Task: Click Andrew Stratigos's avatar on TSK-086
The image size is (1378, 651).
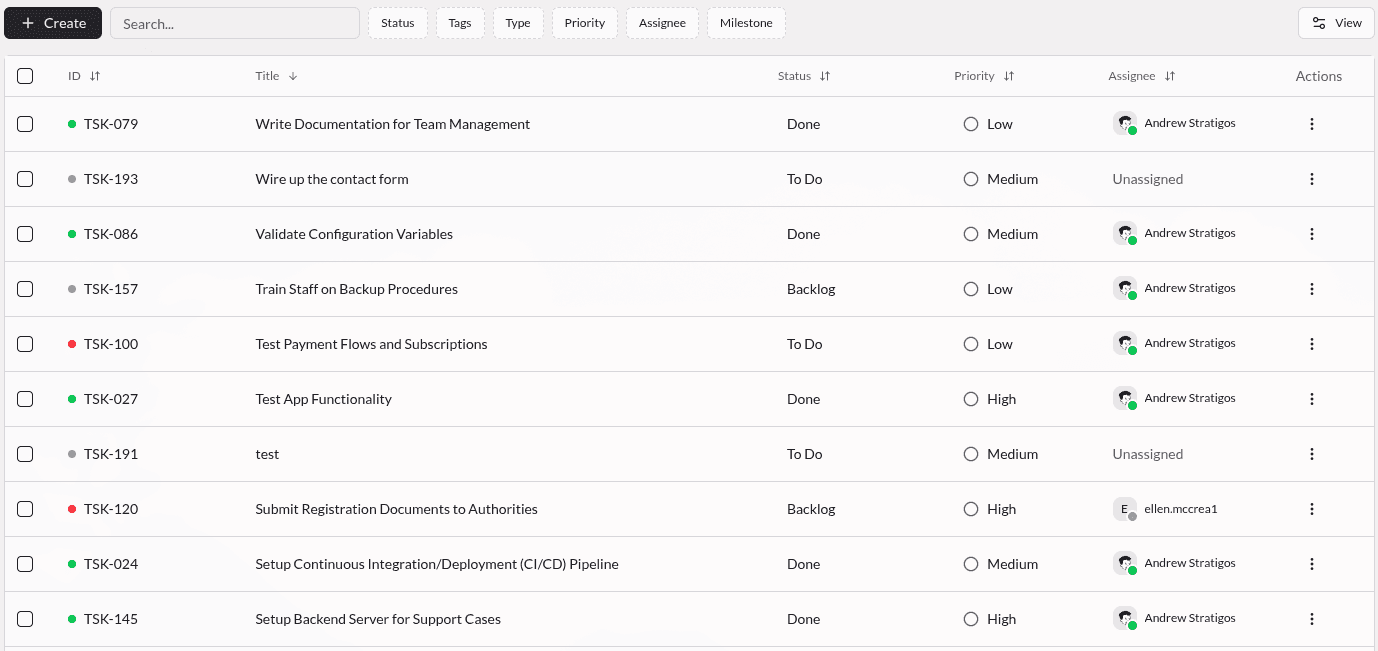Action: pos(1124,233)
